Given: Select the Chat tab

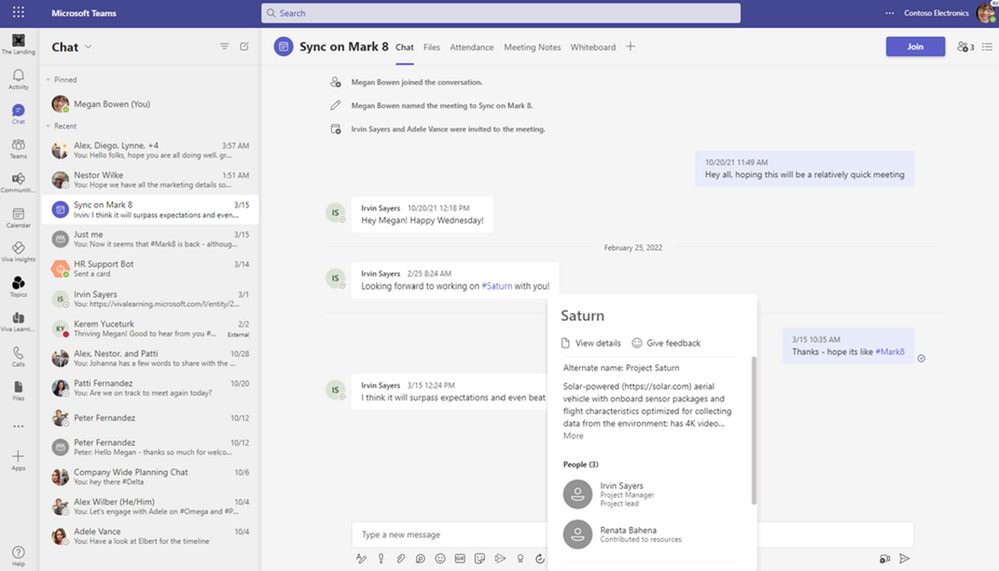Looking at the screenshot, I should 405,47.
